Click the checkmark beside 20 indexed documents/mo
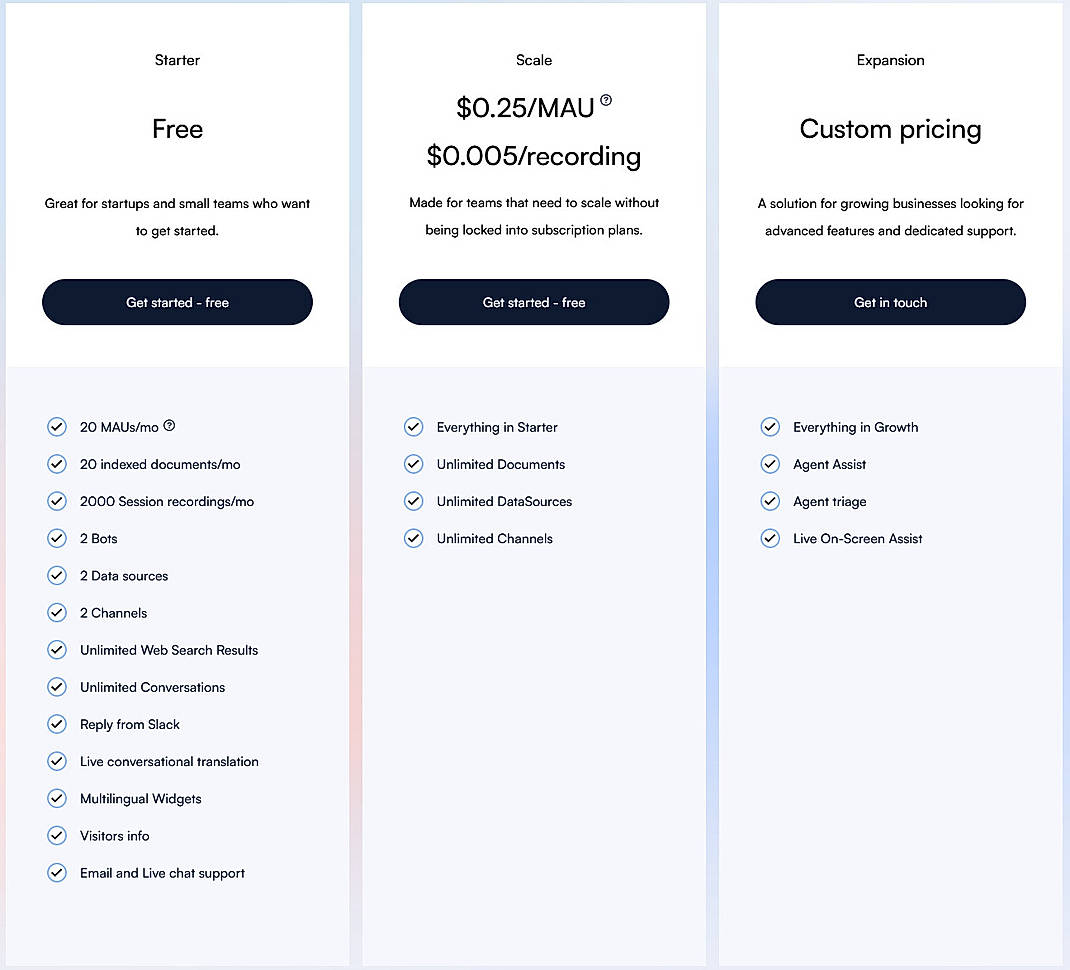Viewport: 1070px width, 970px height. 57,464
